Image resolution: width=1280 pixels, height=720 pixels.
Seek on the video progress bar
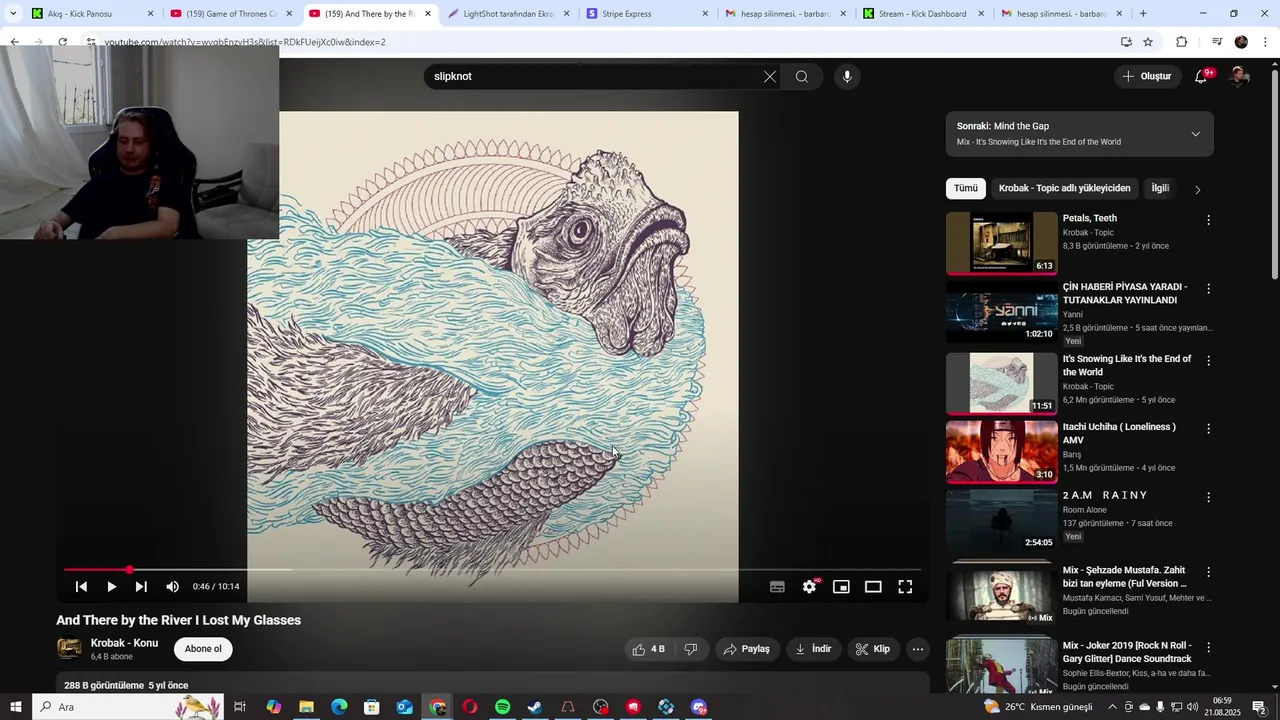(x=492, y=570)
